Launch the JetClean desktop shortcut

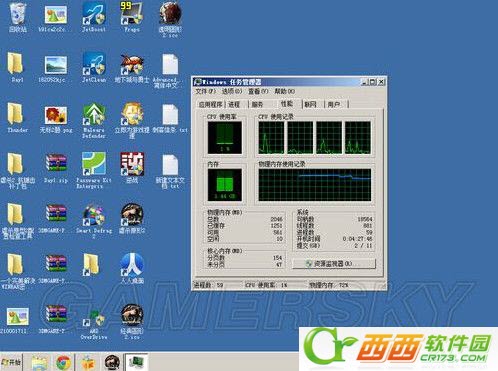point(94,67)
